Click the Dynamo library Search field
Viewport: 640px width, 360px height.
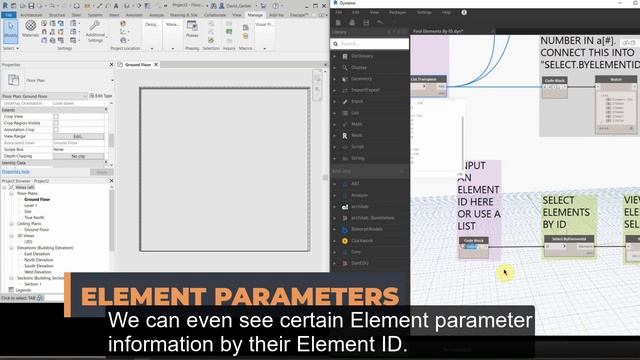(369, 43)
